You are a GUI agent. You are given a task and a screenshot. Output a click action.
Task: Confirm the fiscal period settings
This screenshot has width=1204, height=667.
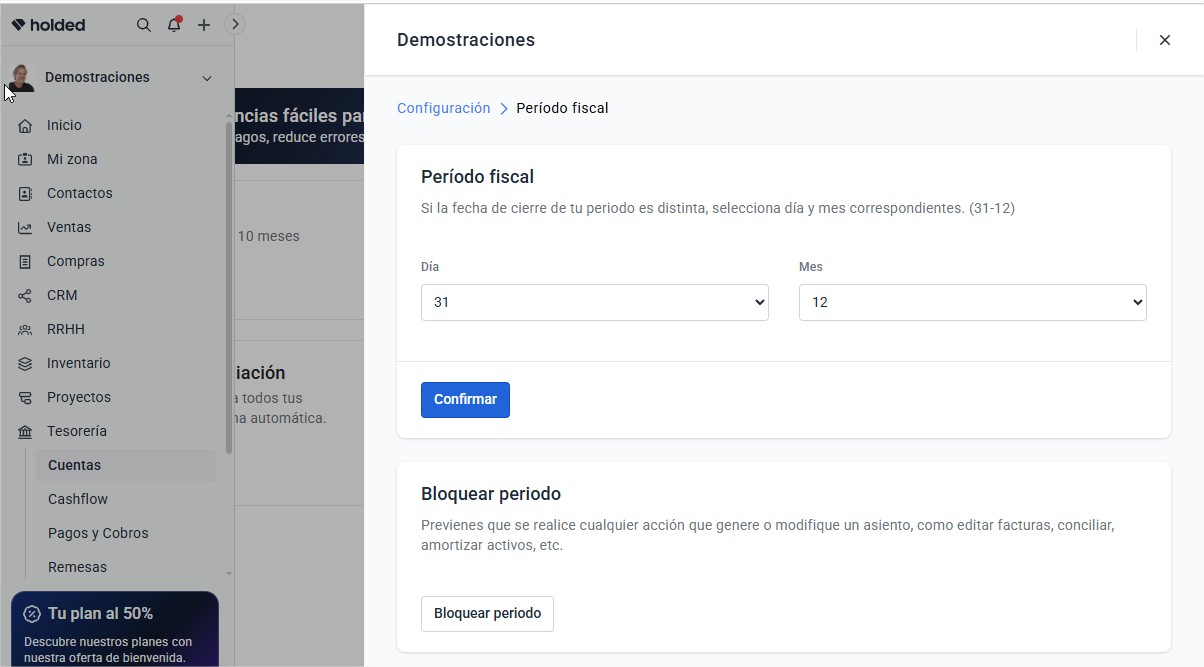(465, 399)
